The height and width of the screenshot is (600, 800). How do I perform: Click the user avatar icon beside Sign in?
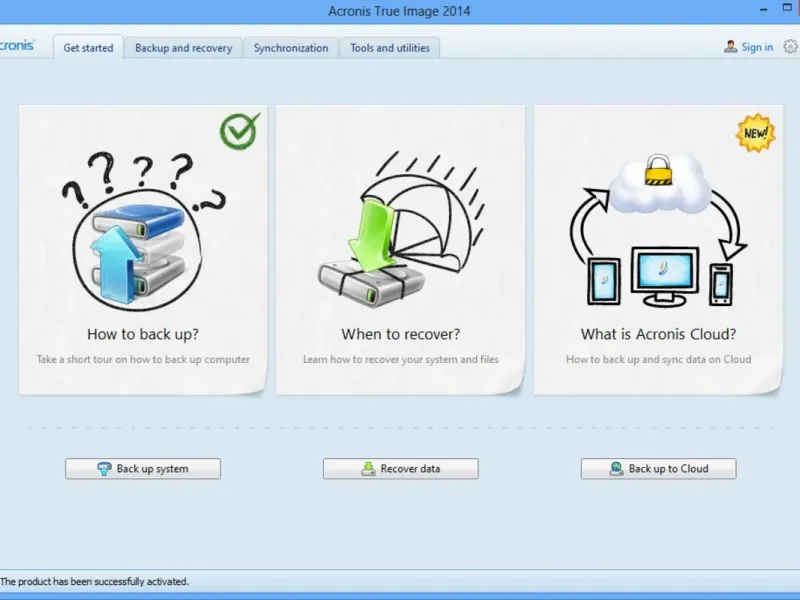click(x=731, y=47)
